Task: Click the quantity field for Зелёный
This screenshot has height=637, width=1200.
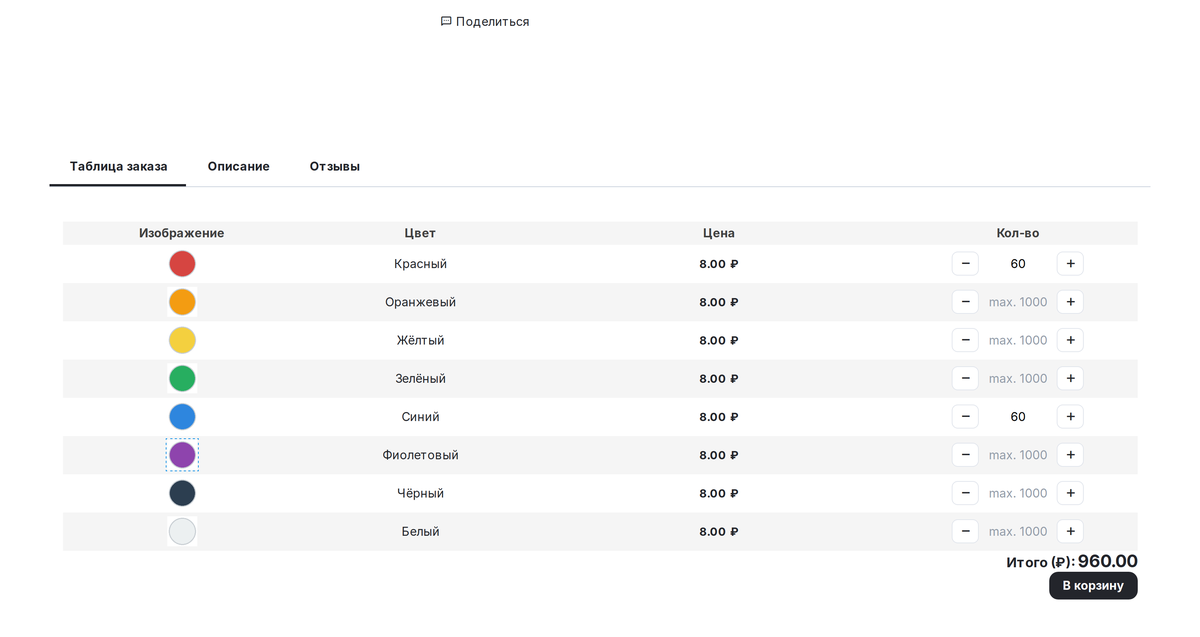Action: point(1018,378)
